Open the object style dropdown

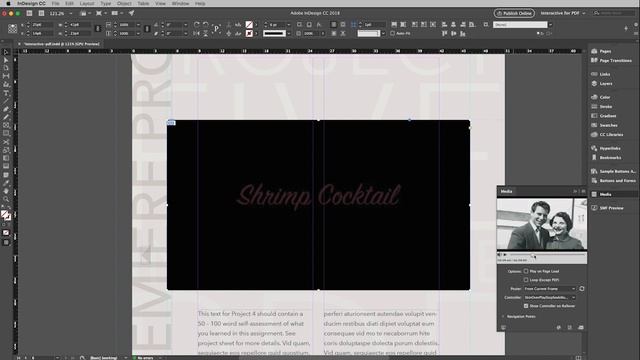click(x=550, y=25)
